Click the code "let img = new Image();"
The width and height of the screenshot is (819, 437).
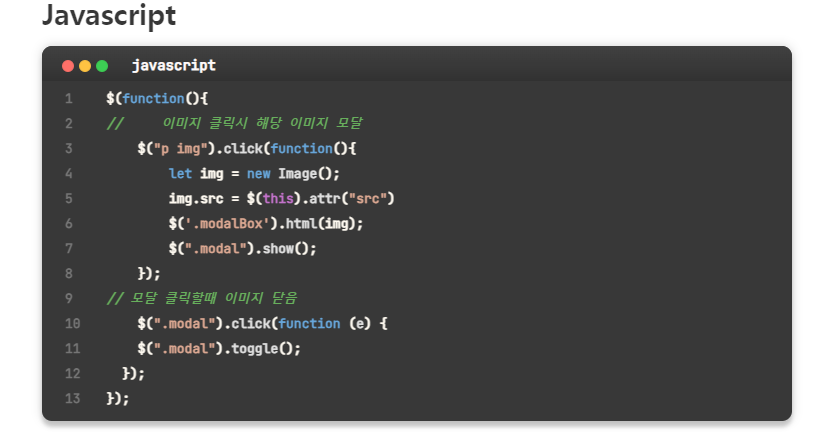(254, 174)
